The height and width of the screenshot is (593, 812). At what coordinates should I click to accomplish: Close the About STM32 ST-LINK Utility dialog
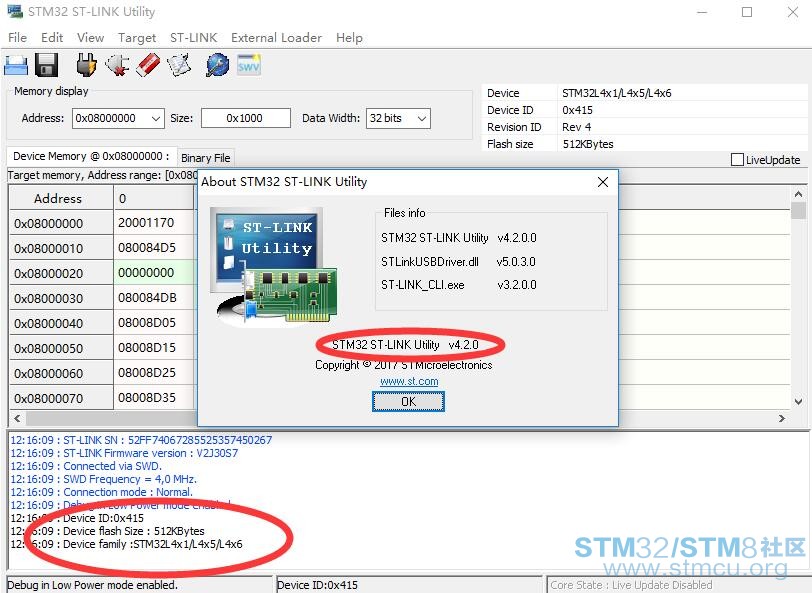pos(603,182)
